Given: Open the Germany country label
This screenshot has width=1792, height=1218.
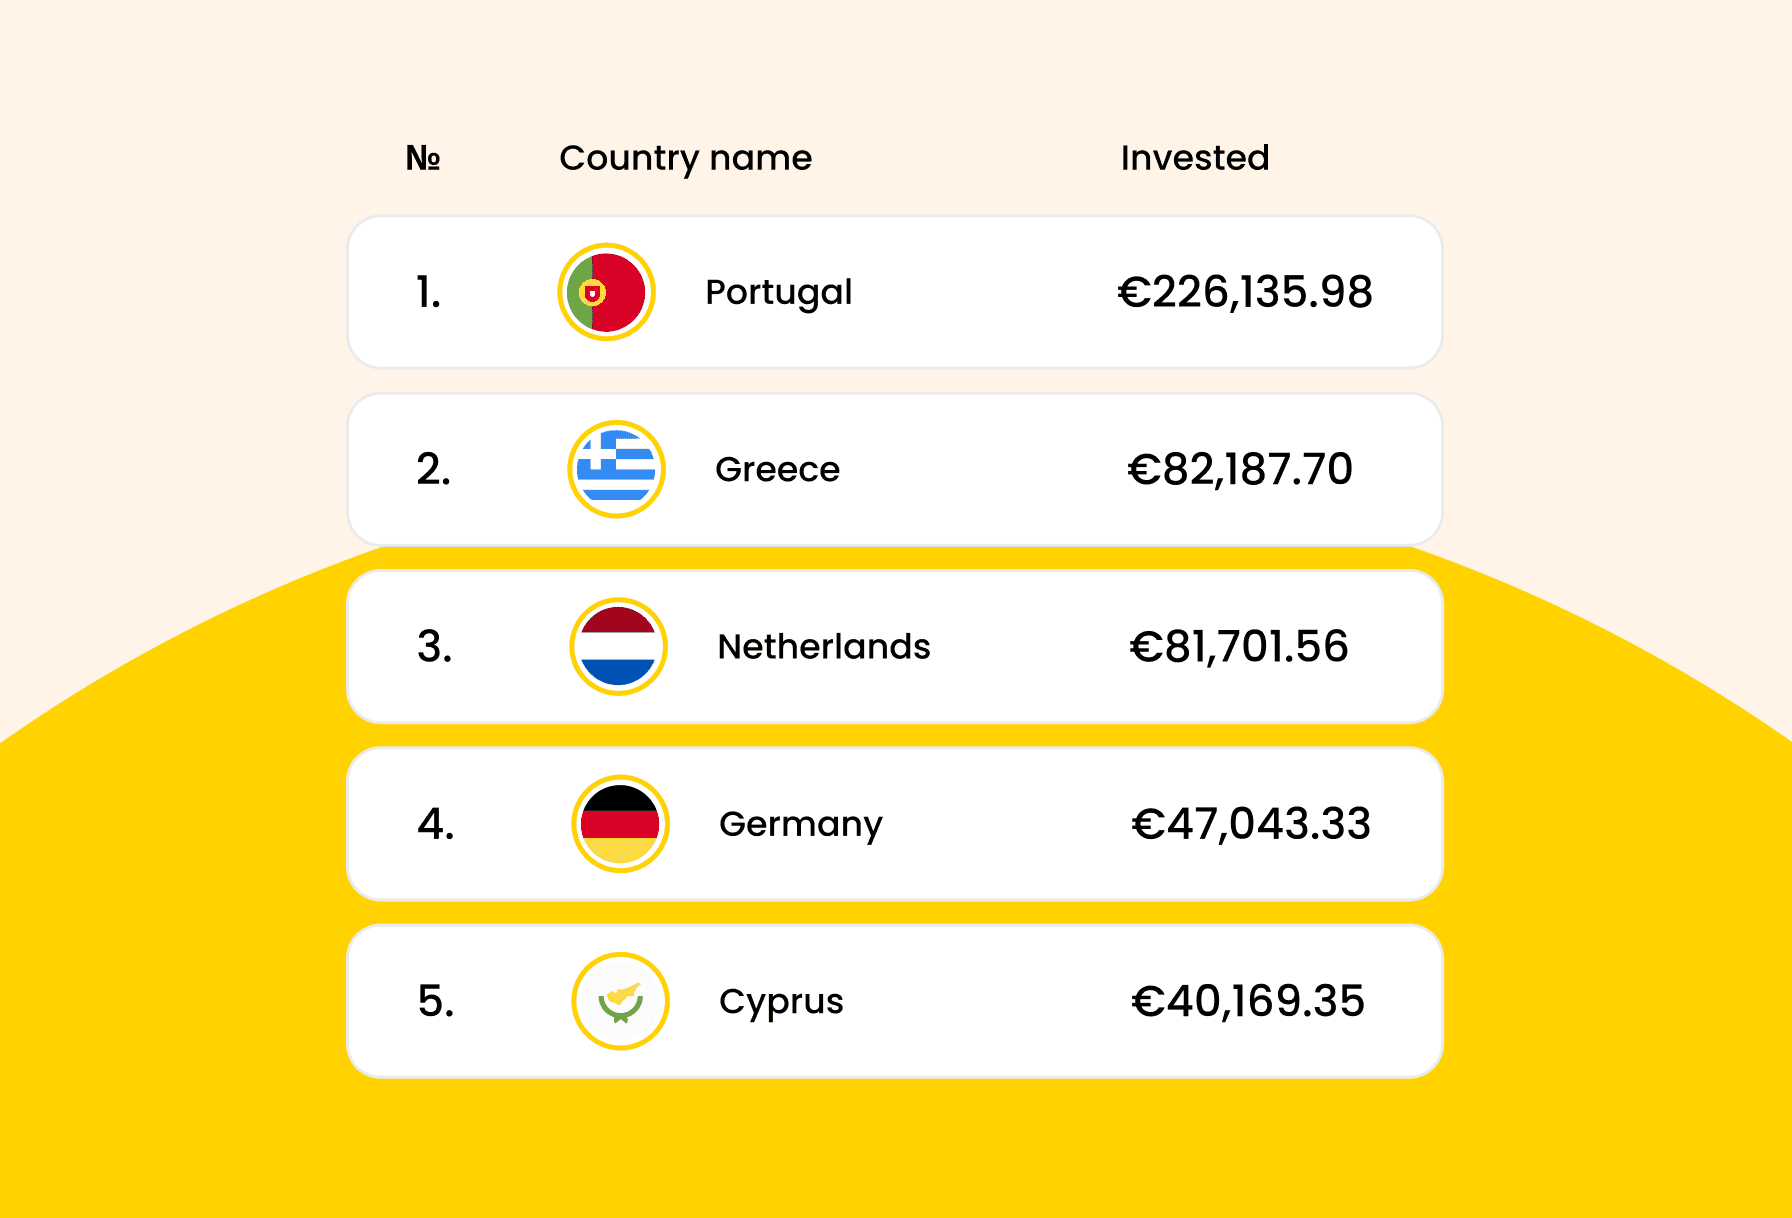Looking at the screenshot, I should (800, 824).
